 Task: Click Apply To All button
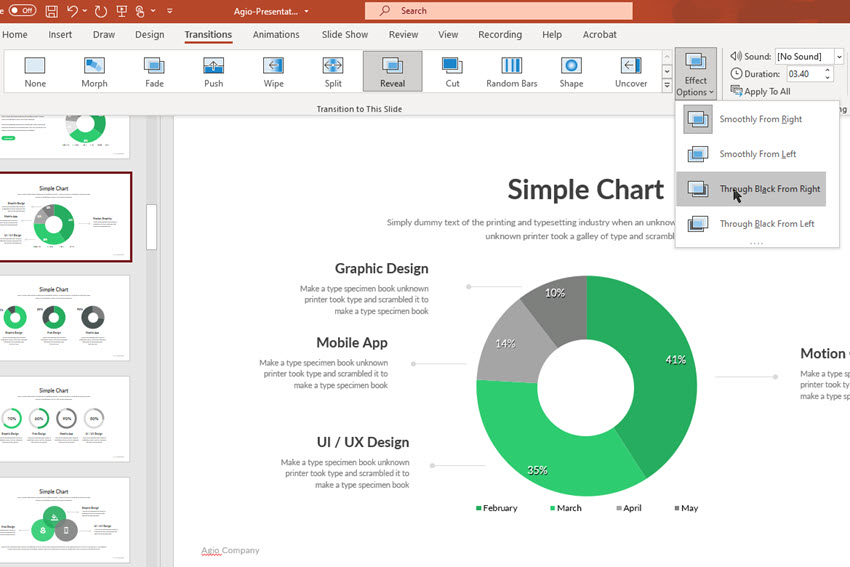coord(761,92)
